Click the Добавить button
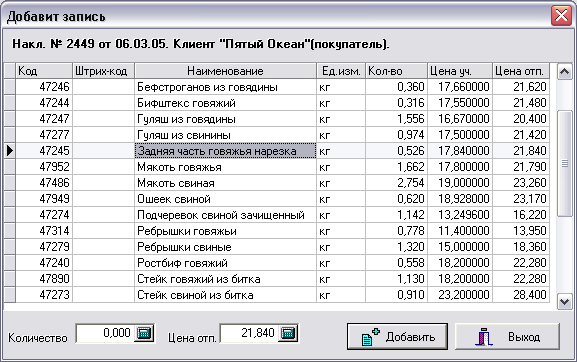Screen dimensions: 577x362 [x=397, y=336]
